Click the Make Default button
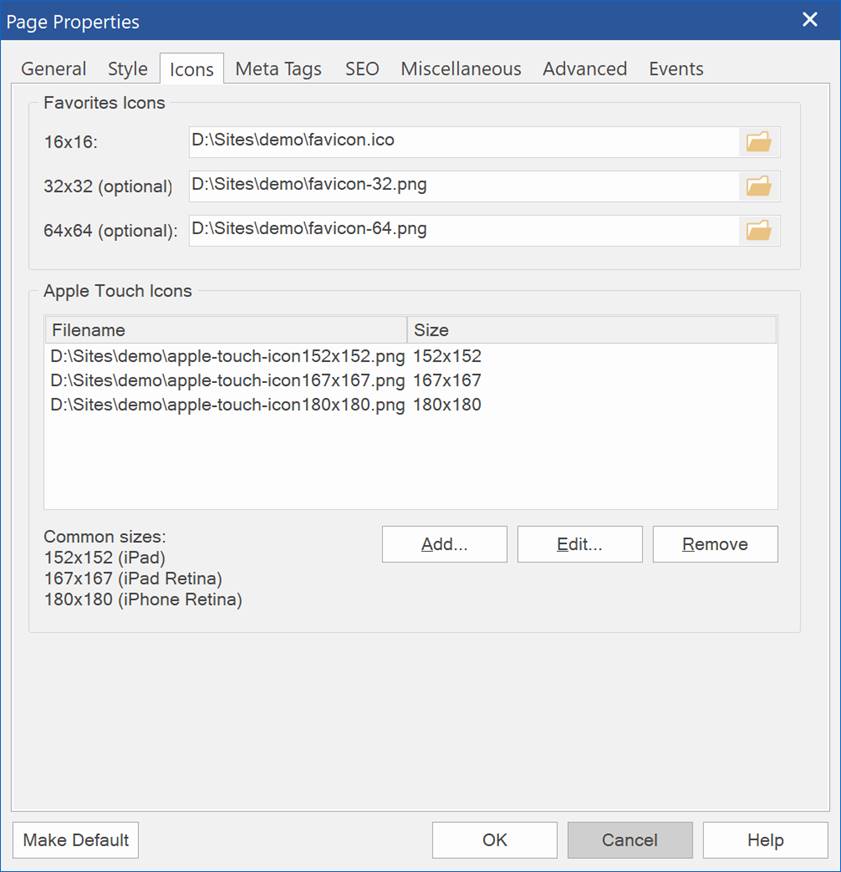 click(x=76, y=840)
